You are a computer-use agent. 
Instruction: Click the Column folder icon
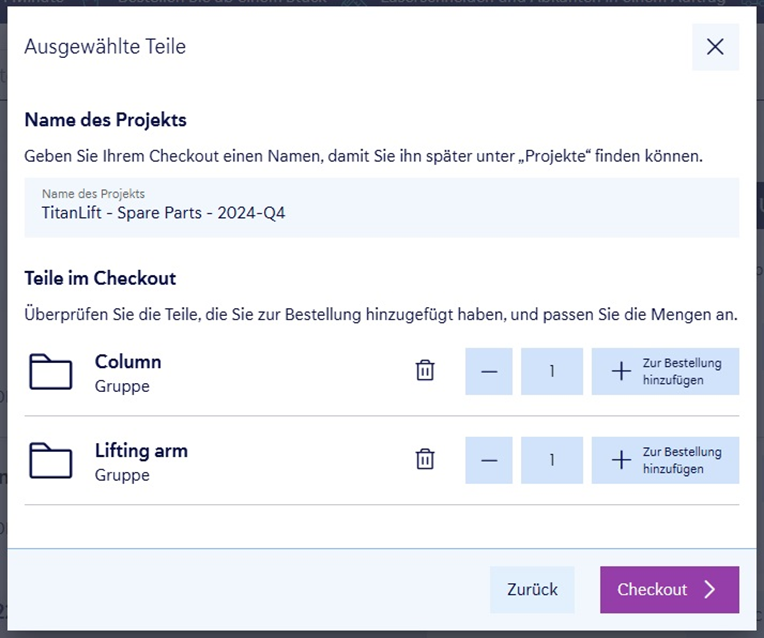point(51,371)
